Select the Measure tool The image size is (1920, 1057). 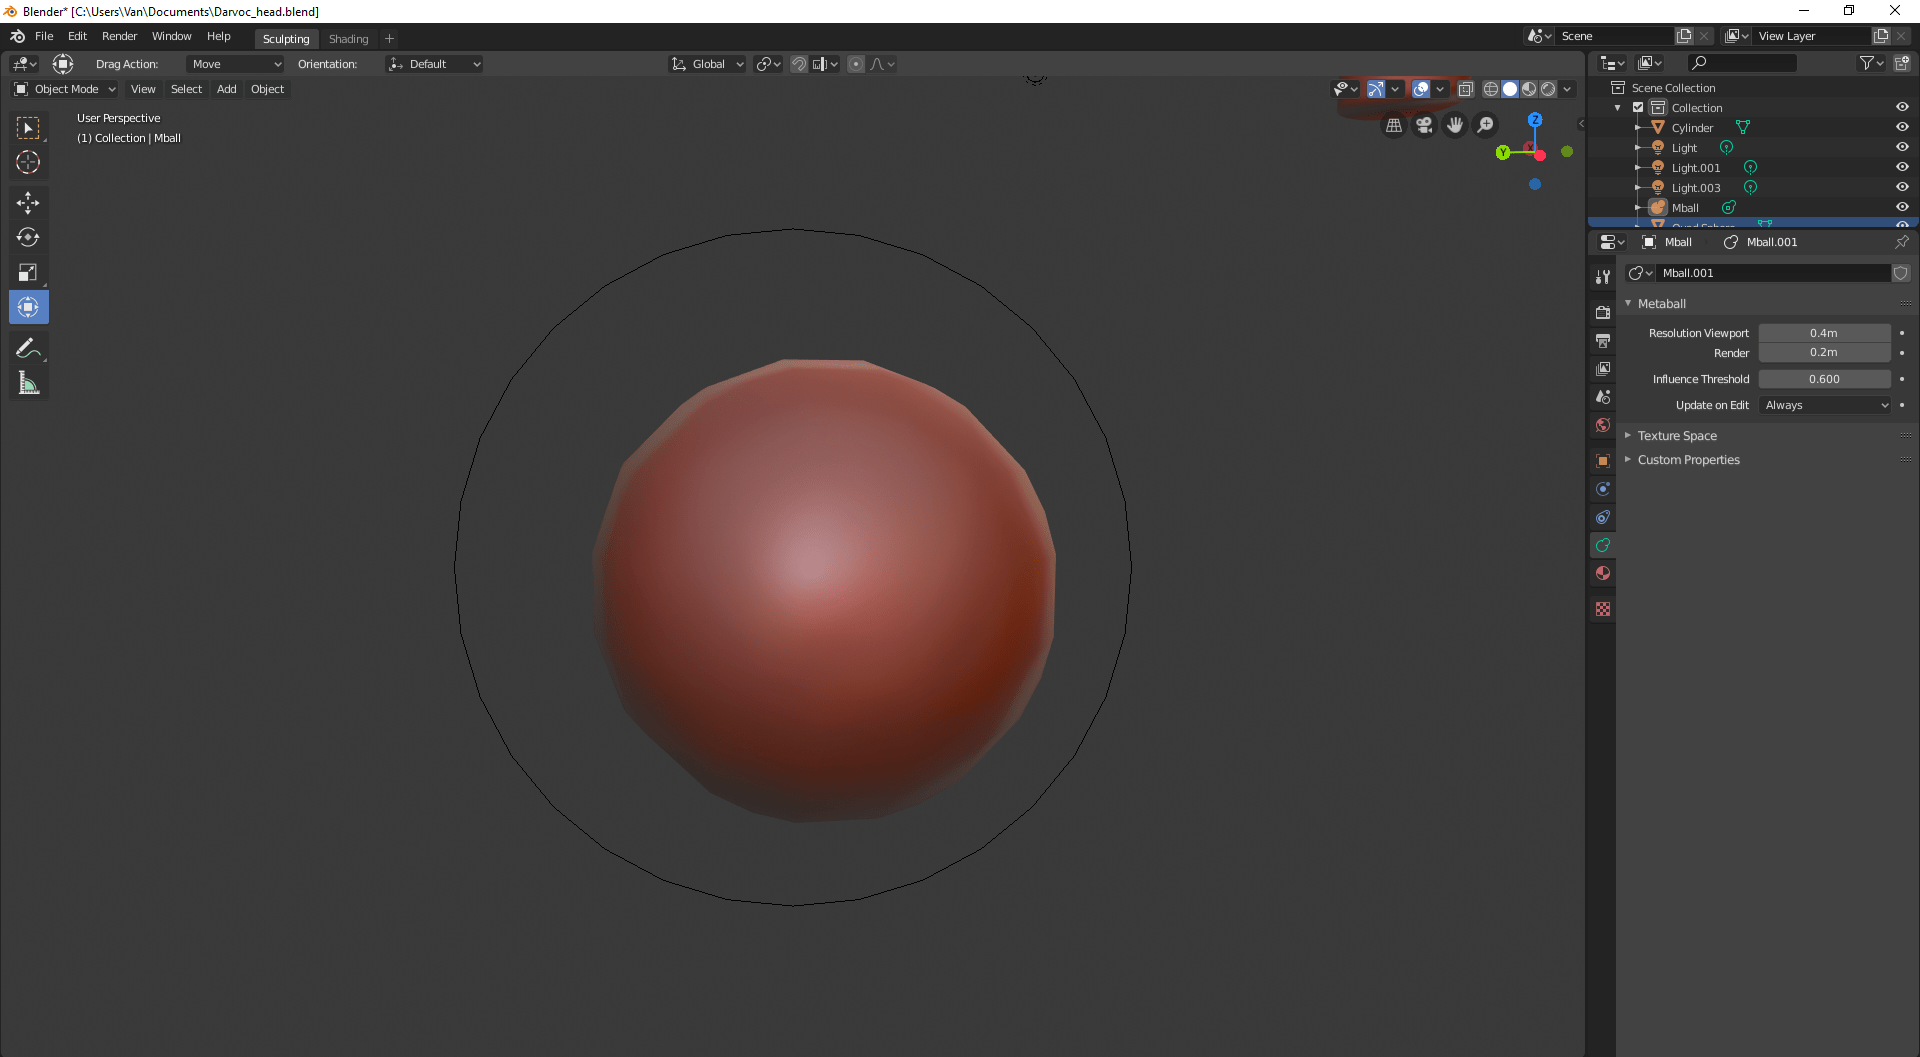click(28, 382)
